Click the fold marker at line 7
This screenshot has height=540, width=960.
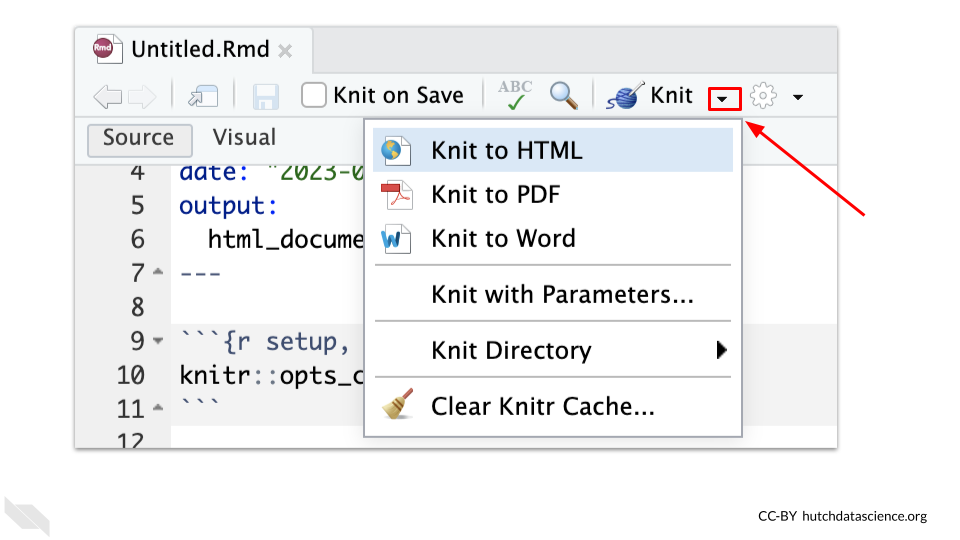(x=158, y=271)
